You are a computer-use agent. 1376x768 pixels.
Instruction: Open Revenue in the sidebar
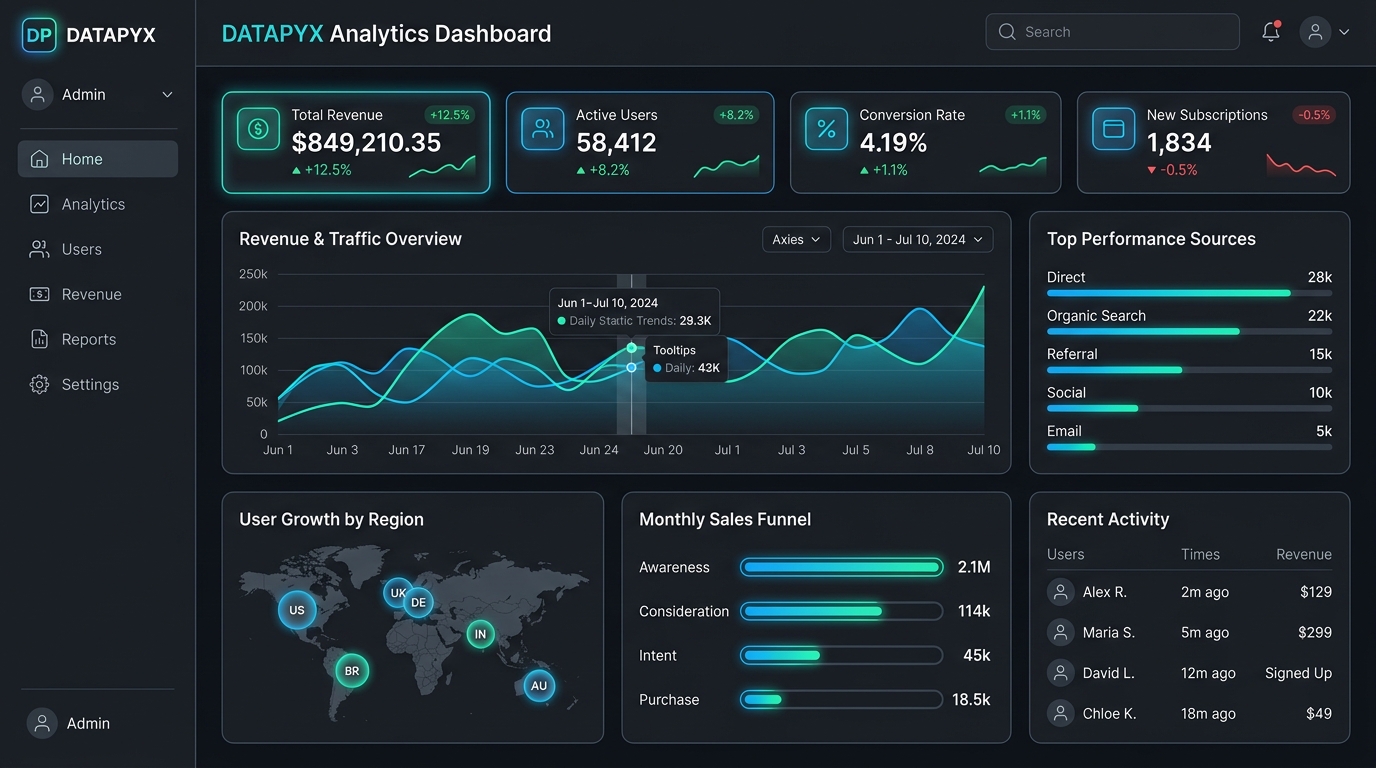98,294
